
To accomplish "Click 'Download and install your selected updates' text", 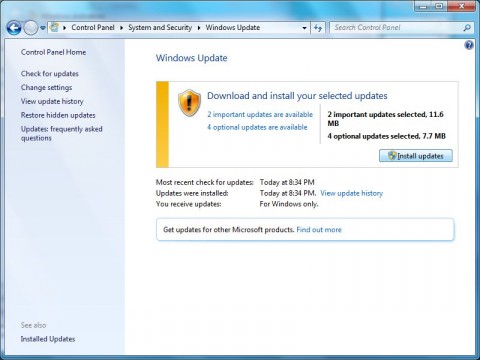I will pos(297,96).
